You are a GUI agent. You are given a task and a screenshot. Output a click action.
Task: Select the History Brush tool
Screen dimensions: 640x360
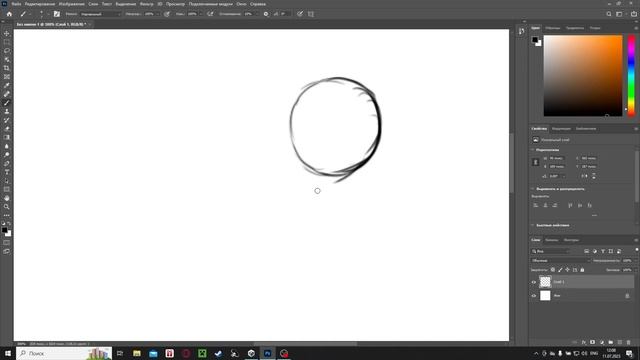coord(7,120)
